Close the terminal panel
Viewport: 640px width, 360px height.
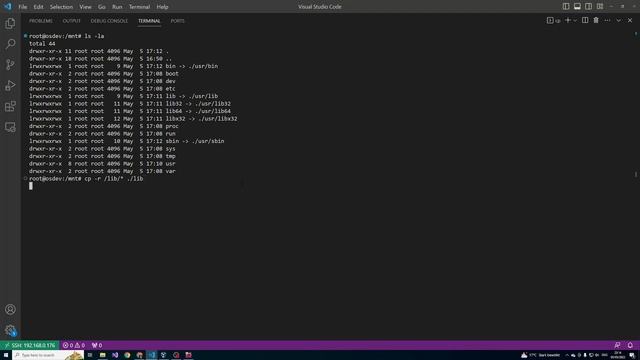(630, 20)
